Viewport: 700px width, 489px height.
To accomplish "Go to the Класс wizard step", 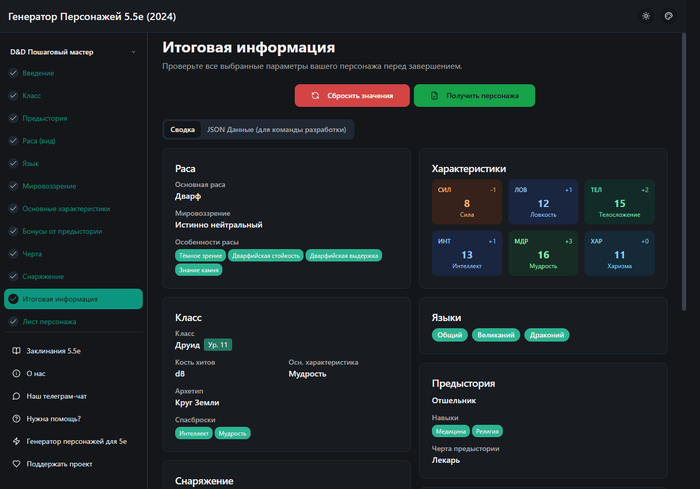I will 32,96.
